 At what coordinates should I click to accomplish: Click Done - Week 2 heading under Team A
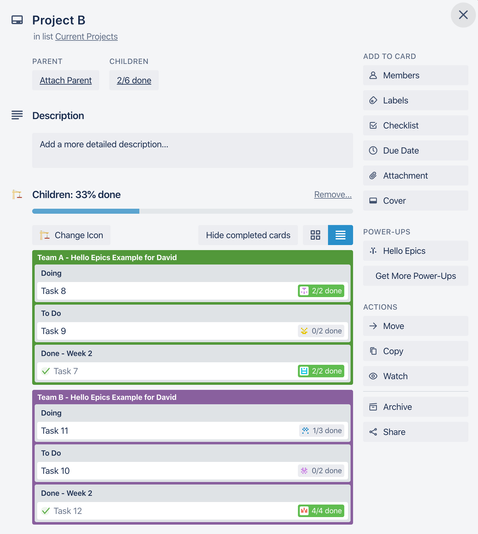point(67,354)
